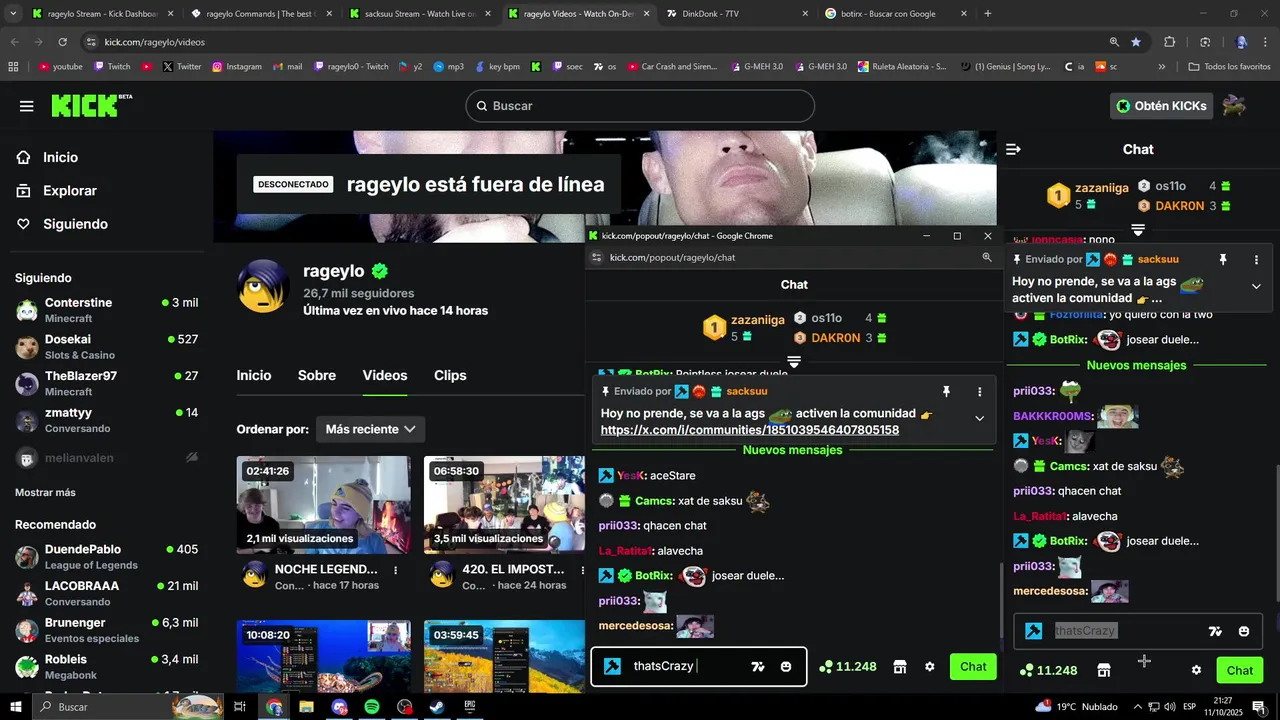
Task: Open 7TV emote menu in main page chat
Action: pyautogui.click(x=1216, y=631)
